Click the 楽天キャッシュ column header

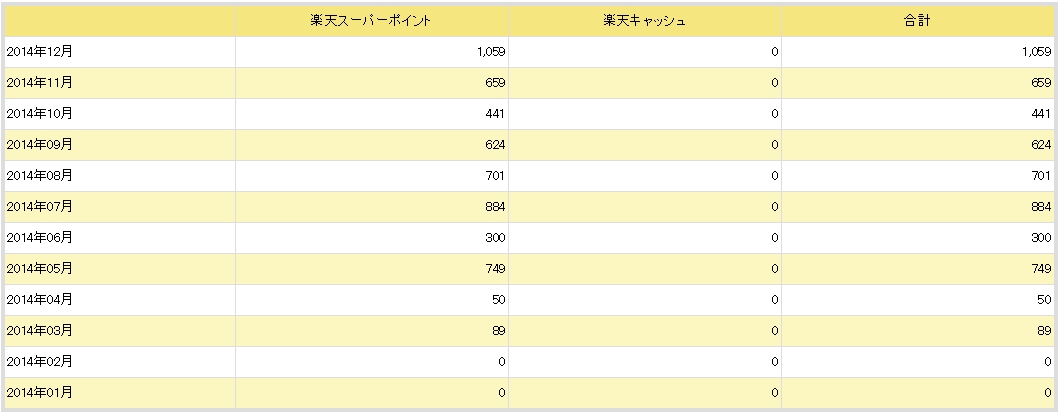coord(645,21)
